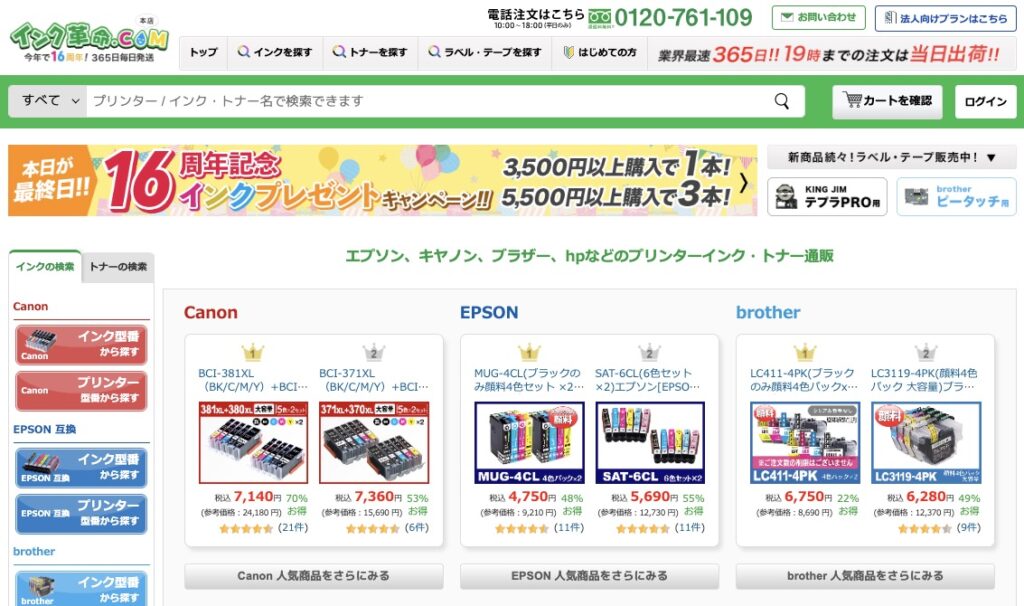Image resolution: width=1024 pixels, height=606 pixels.
Task: Switch to the トナーの検索 tab
Action: [118, 266]
